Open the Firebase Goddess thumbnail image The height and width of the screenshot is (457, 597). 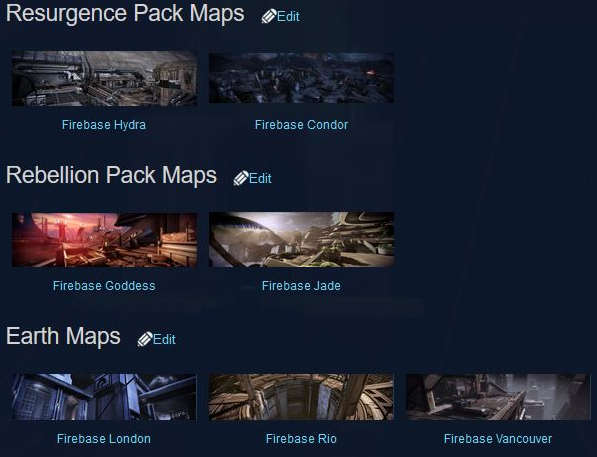(104, 240)
